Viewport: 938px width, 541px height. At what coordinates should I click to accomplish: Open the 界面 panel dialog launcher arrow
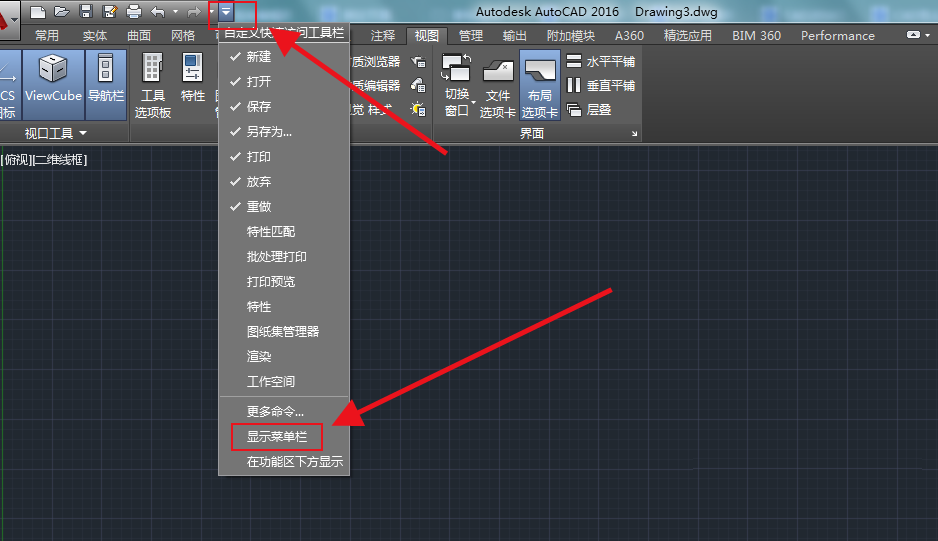coord(634,133)
